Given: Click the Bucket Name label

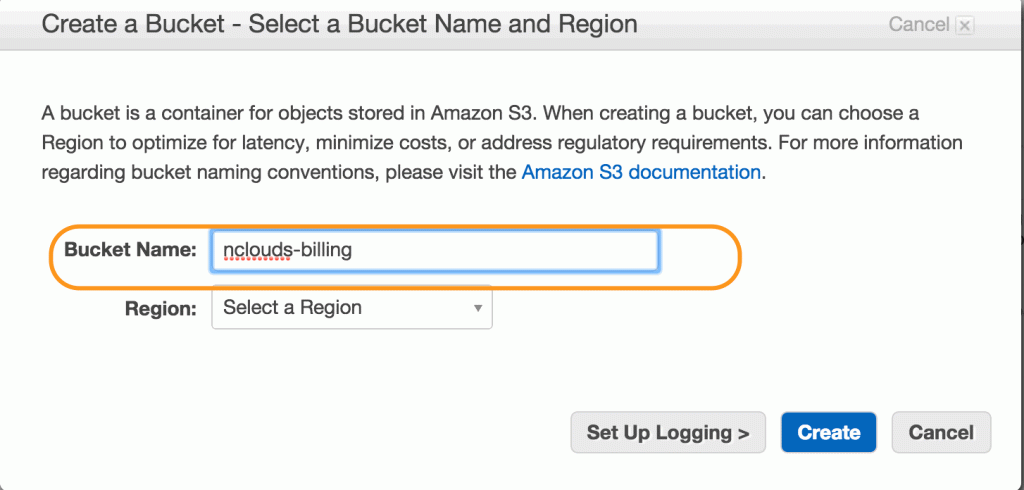Looking at the screenshot, I should [x=130, y=250].
